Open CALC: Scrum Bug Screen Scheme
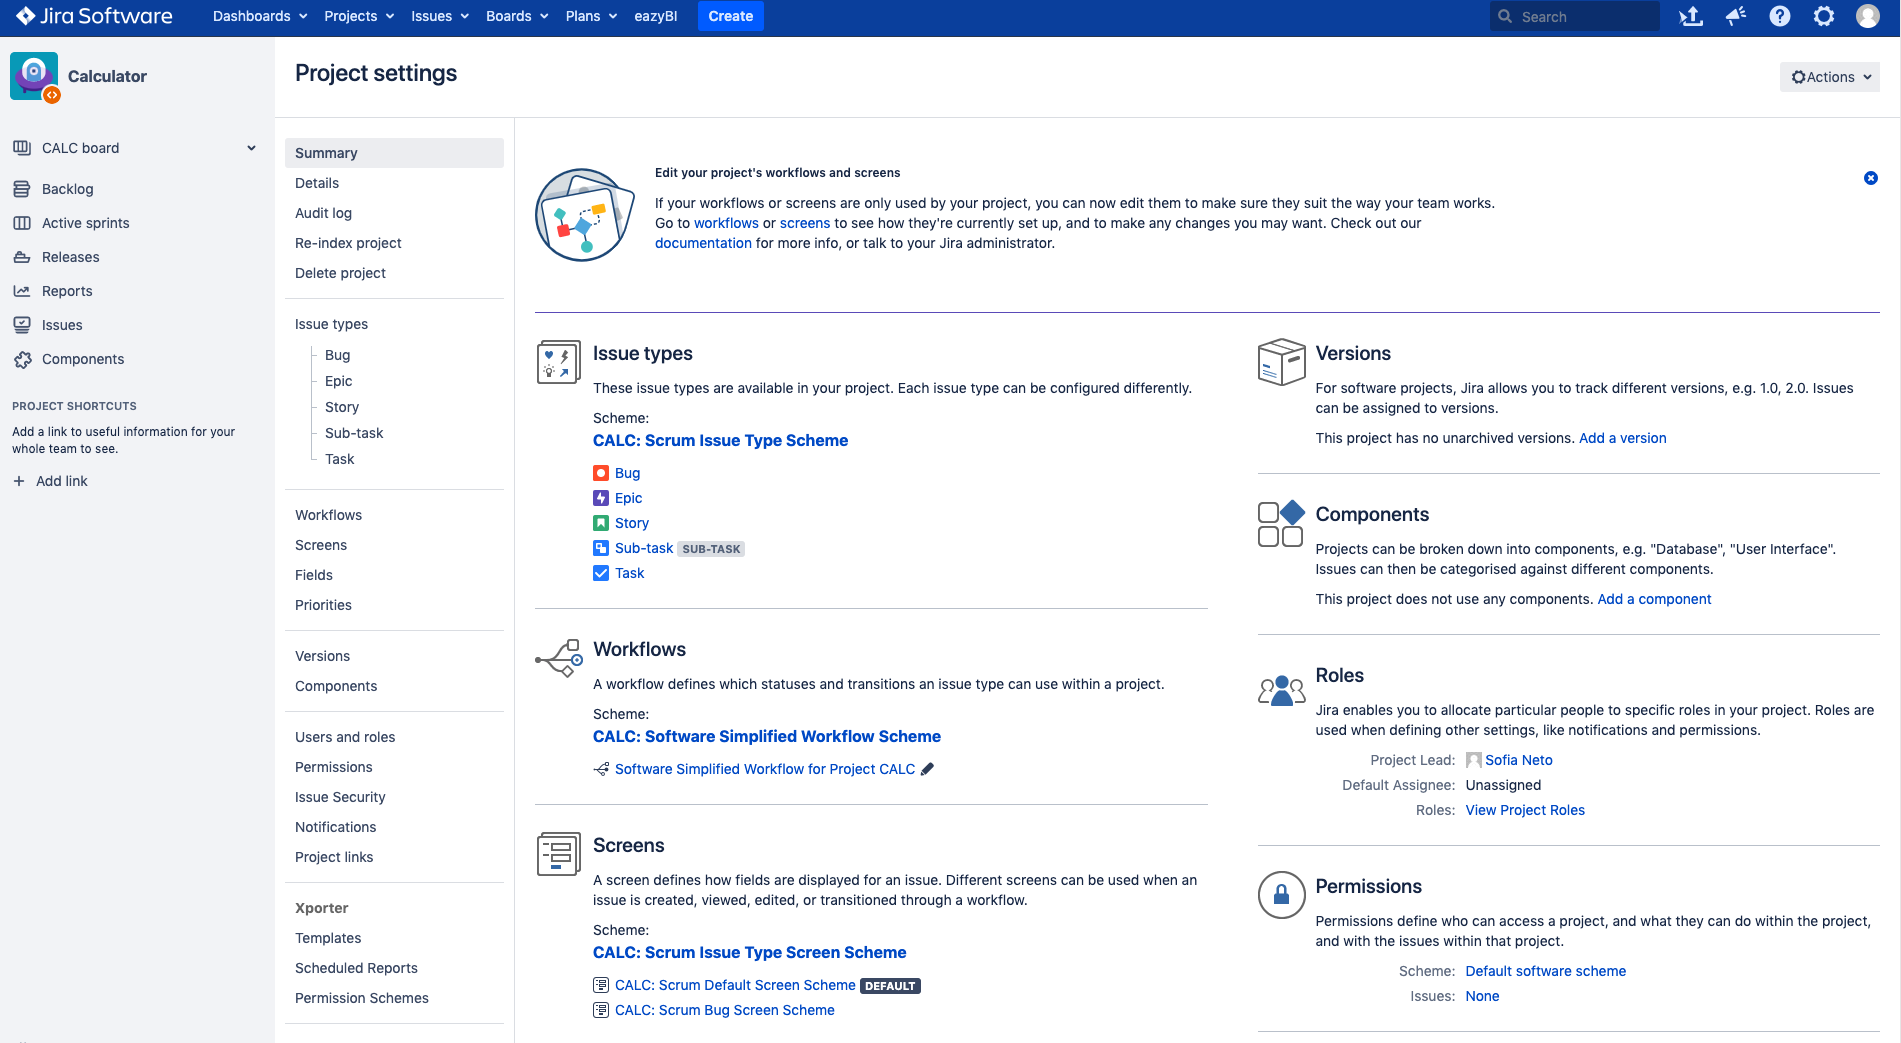This screenshot has width=1901, height=1043. click(x=724, y=1010)
